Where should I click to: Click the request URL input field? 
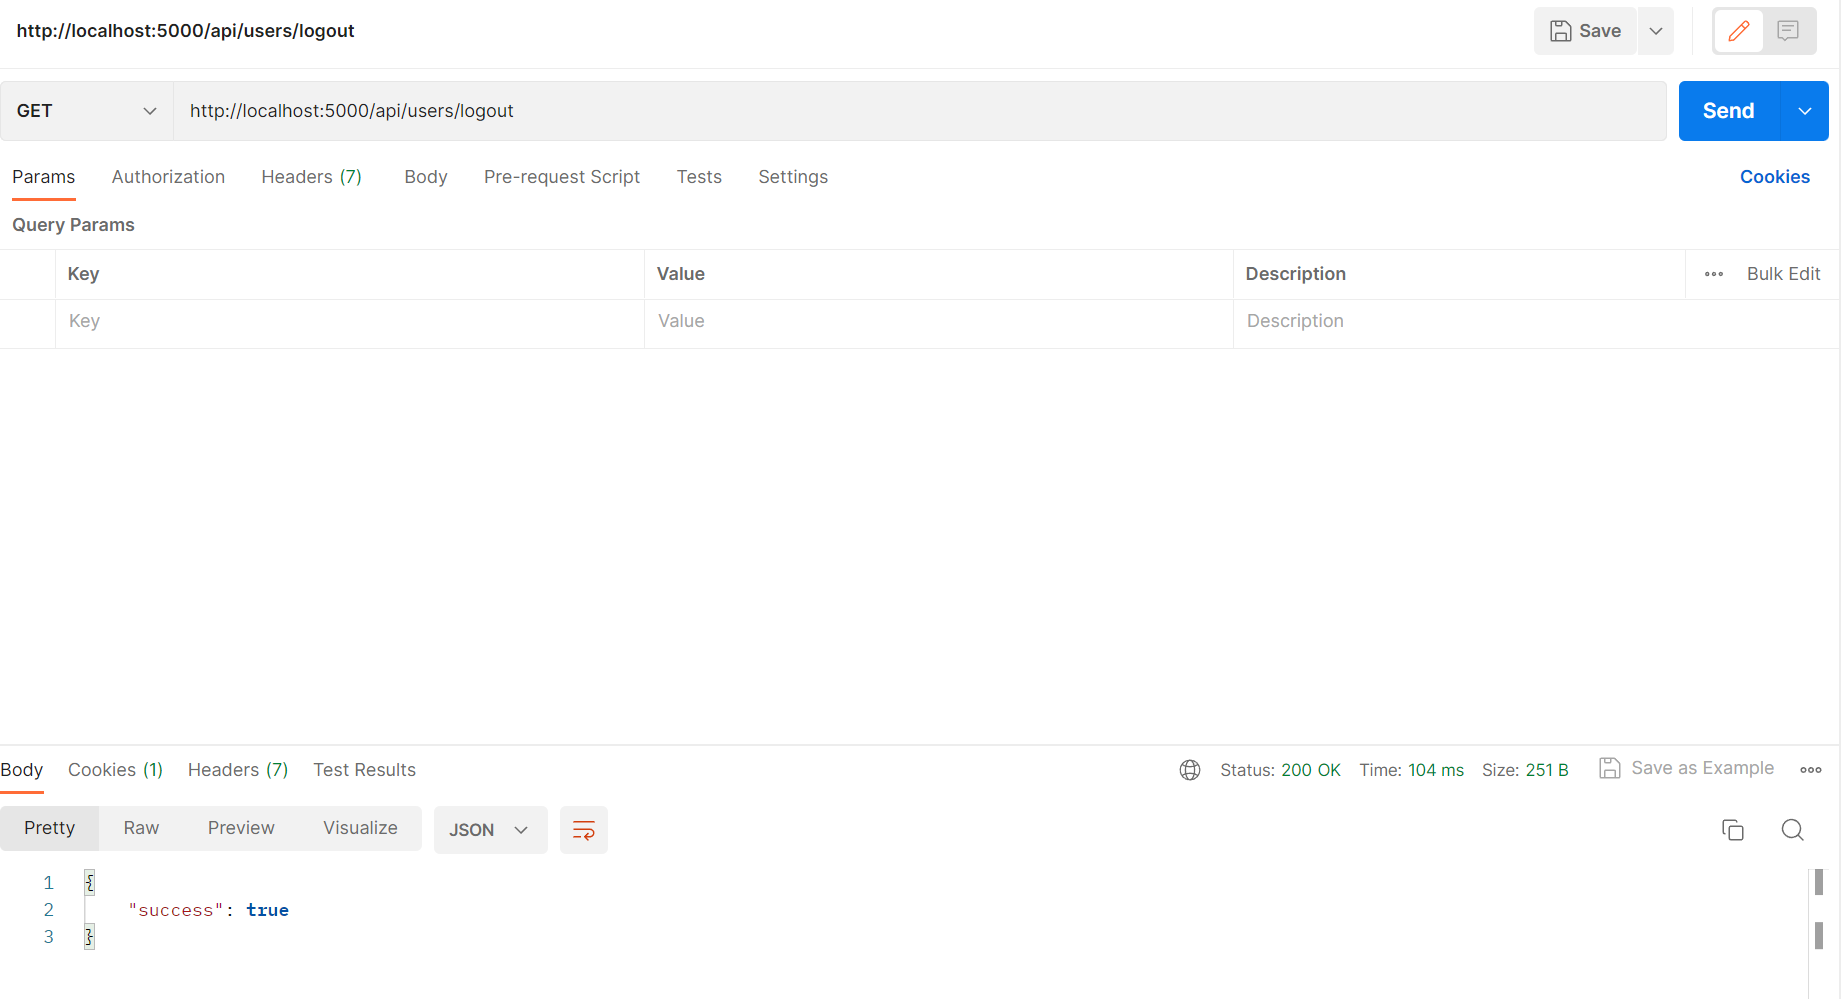[x=920, y=111]
